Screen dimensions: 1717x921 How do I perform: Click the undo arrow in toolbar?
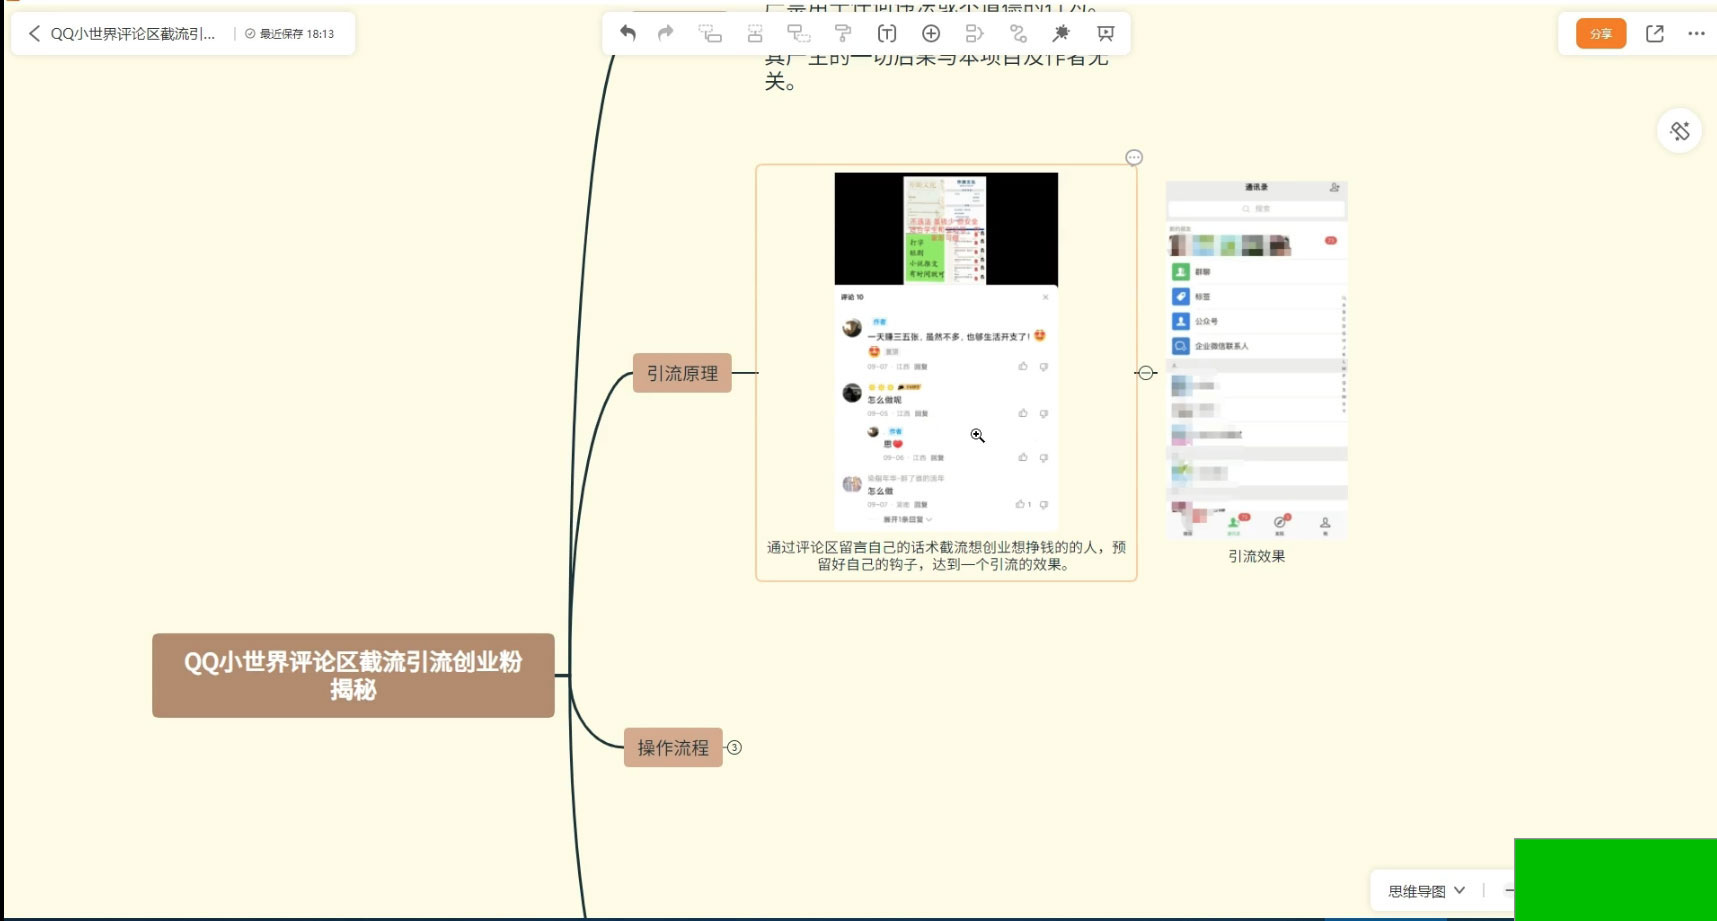(x=628, y=33)
